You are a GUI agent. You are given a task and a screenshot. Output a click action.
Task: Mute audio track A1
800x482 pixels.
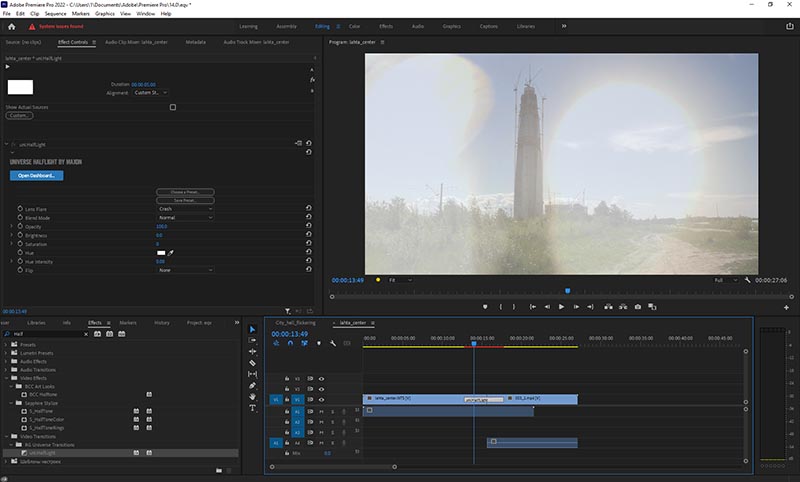tap(321, 412)
